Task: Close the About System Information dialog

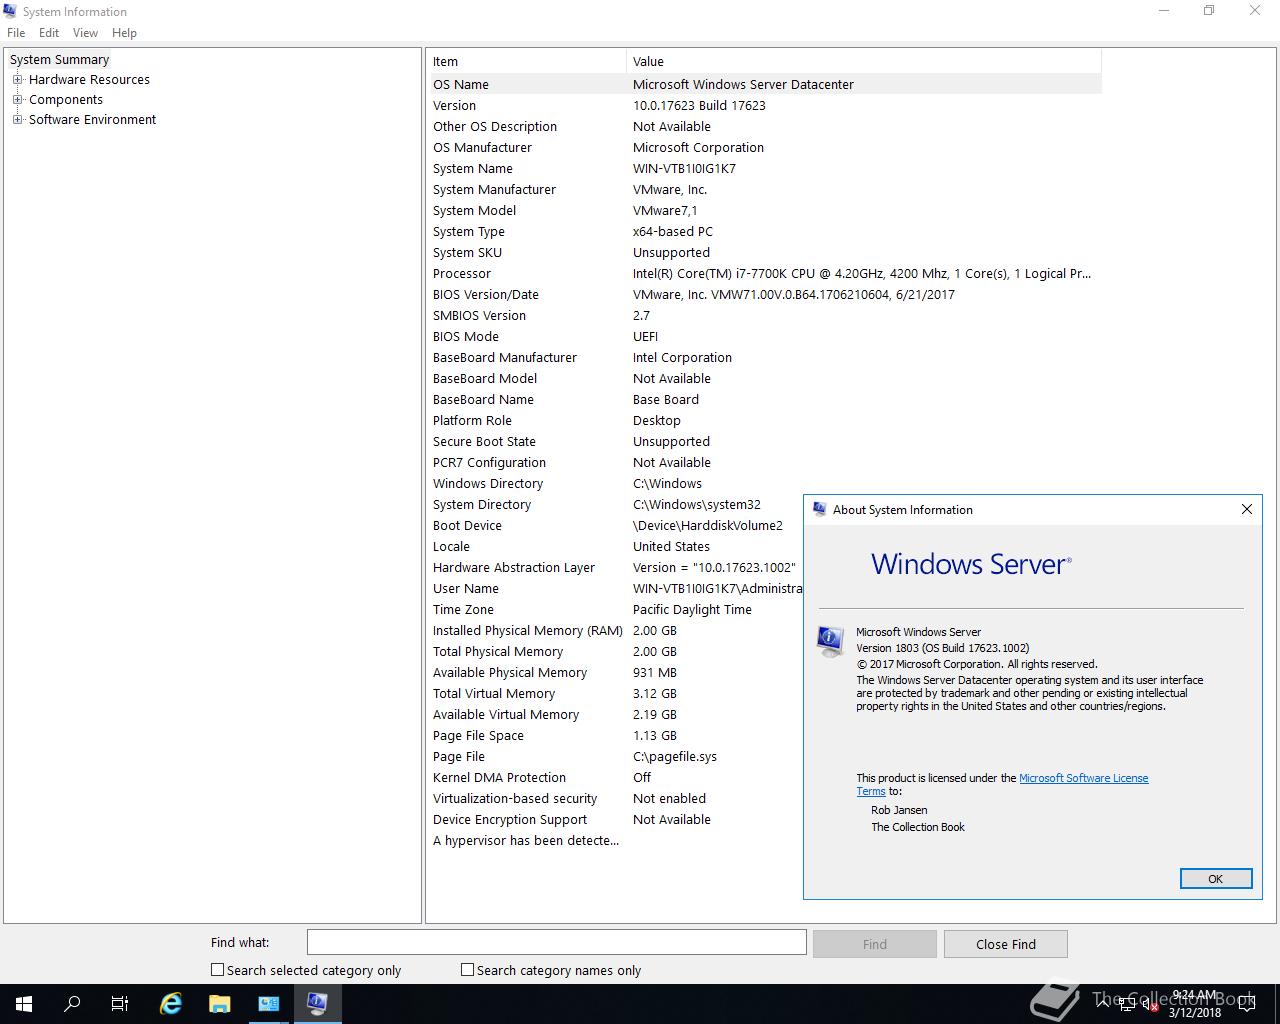Action: pos(1246,509)
